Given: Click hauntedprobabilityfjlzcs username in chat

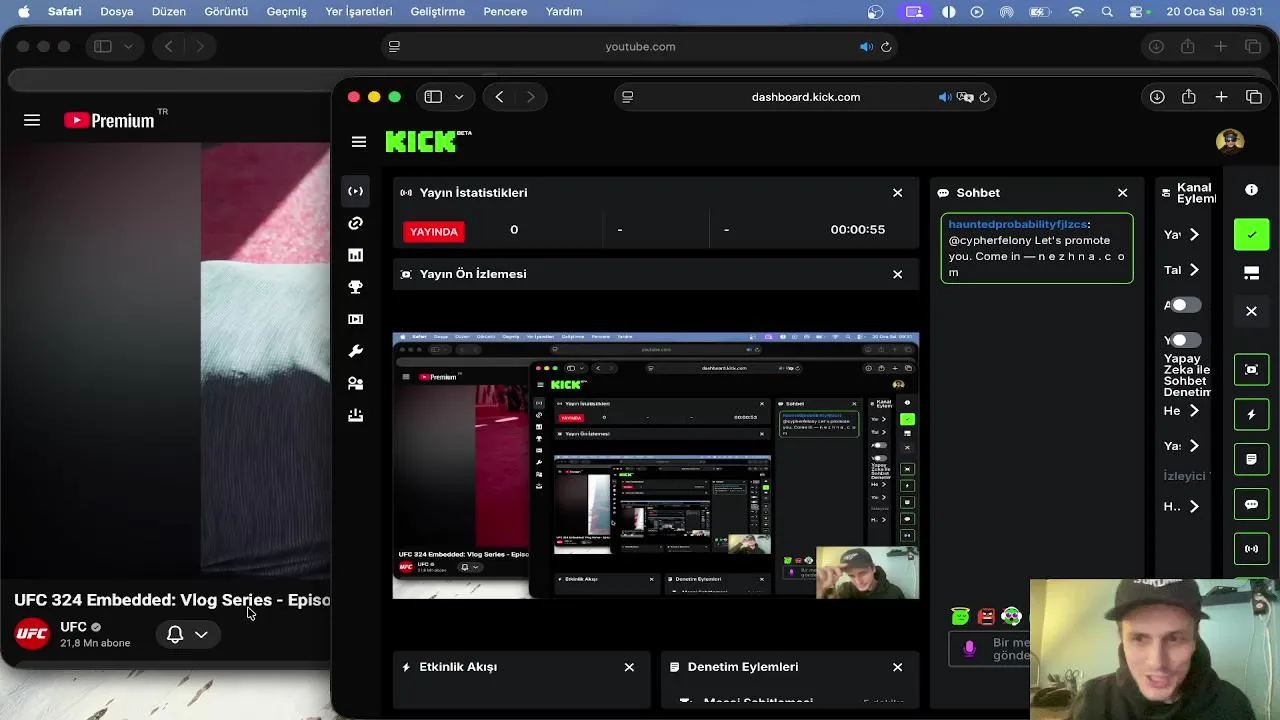Looking at the screenshot, I should (x=1017, y=224).
